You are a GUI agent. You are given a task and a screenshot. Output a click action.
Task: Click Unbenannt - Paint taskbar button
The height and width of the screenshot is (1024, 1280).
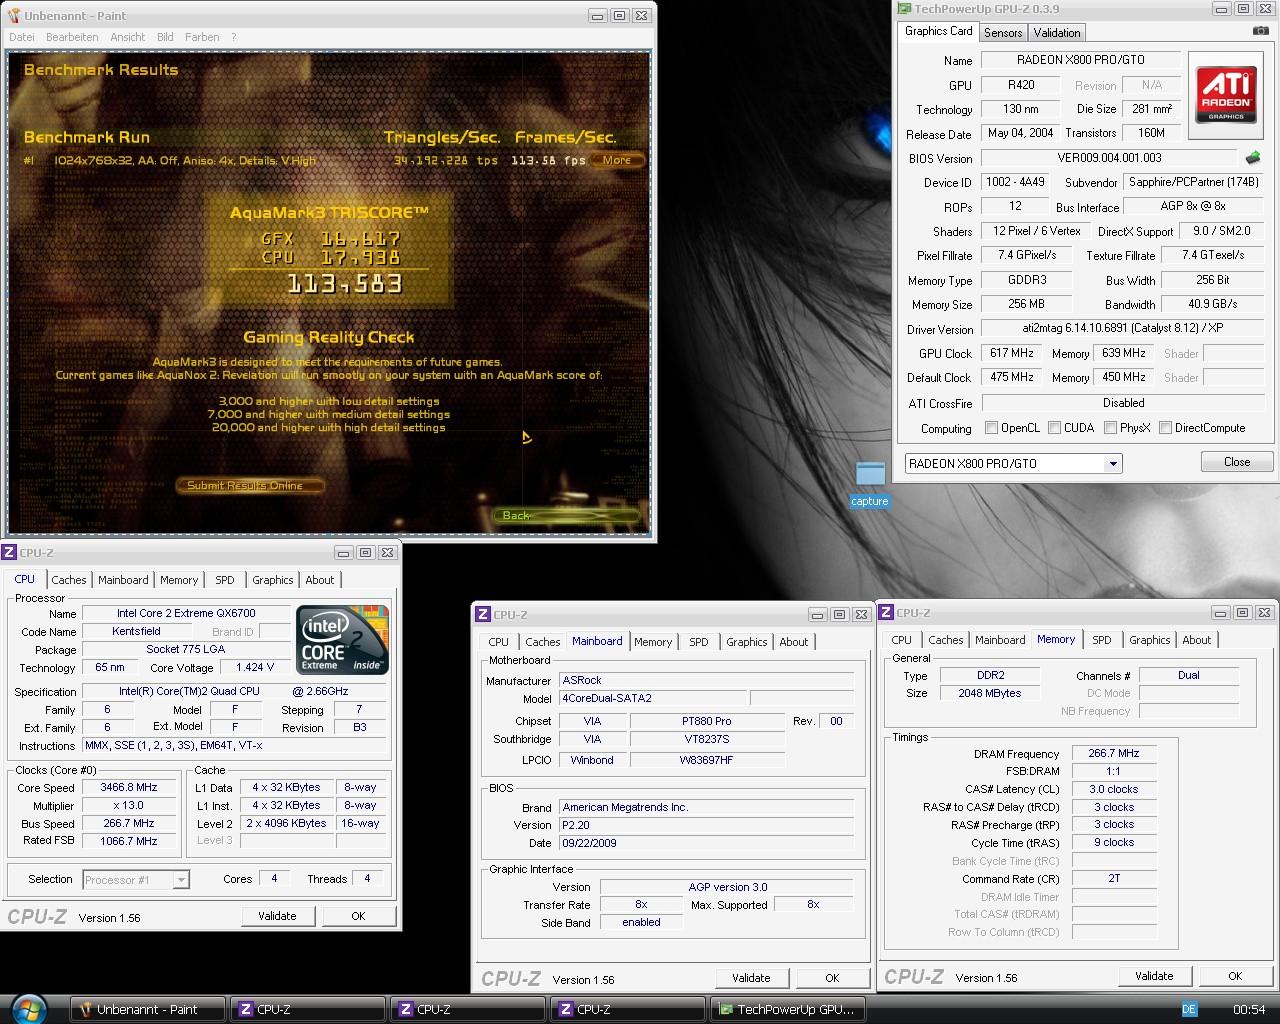point(147,1009)
